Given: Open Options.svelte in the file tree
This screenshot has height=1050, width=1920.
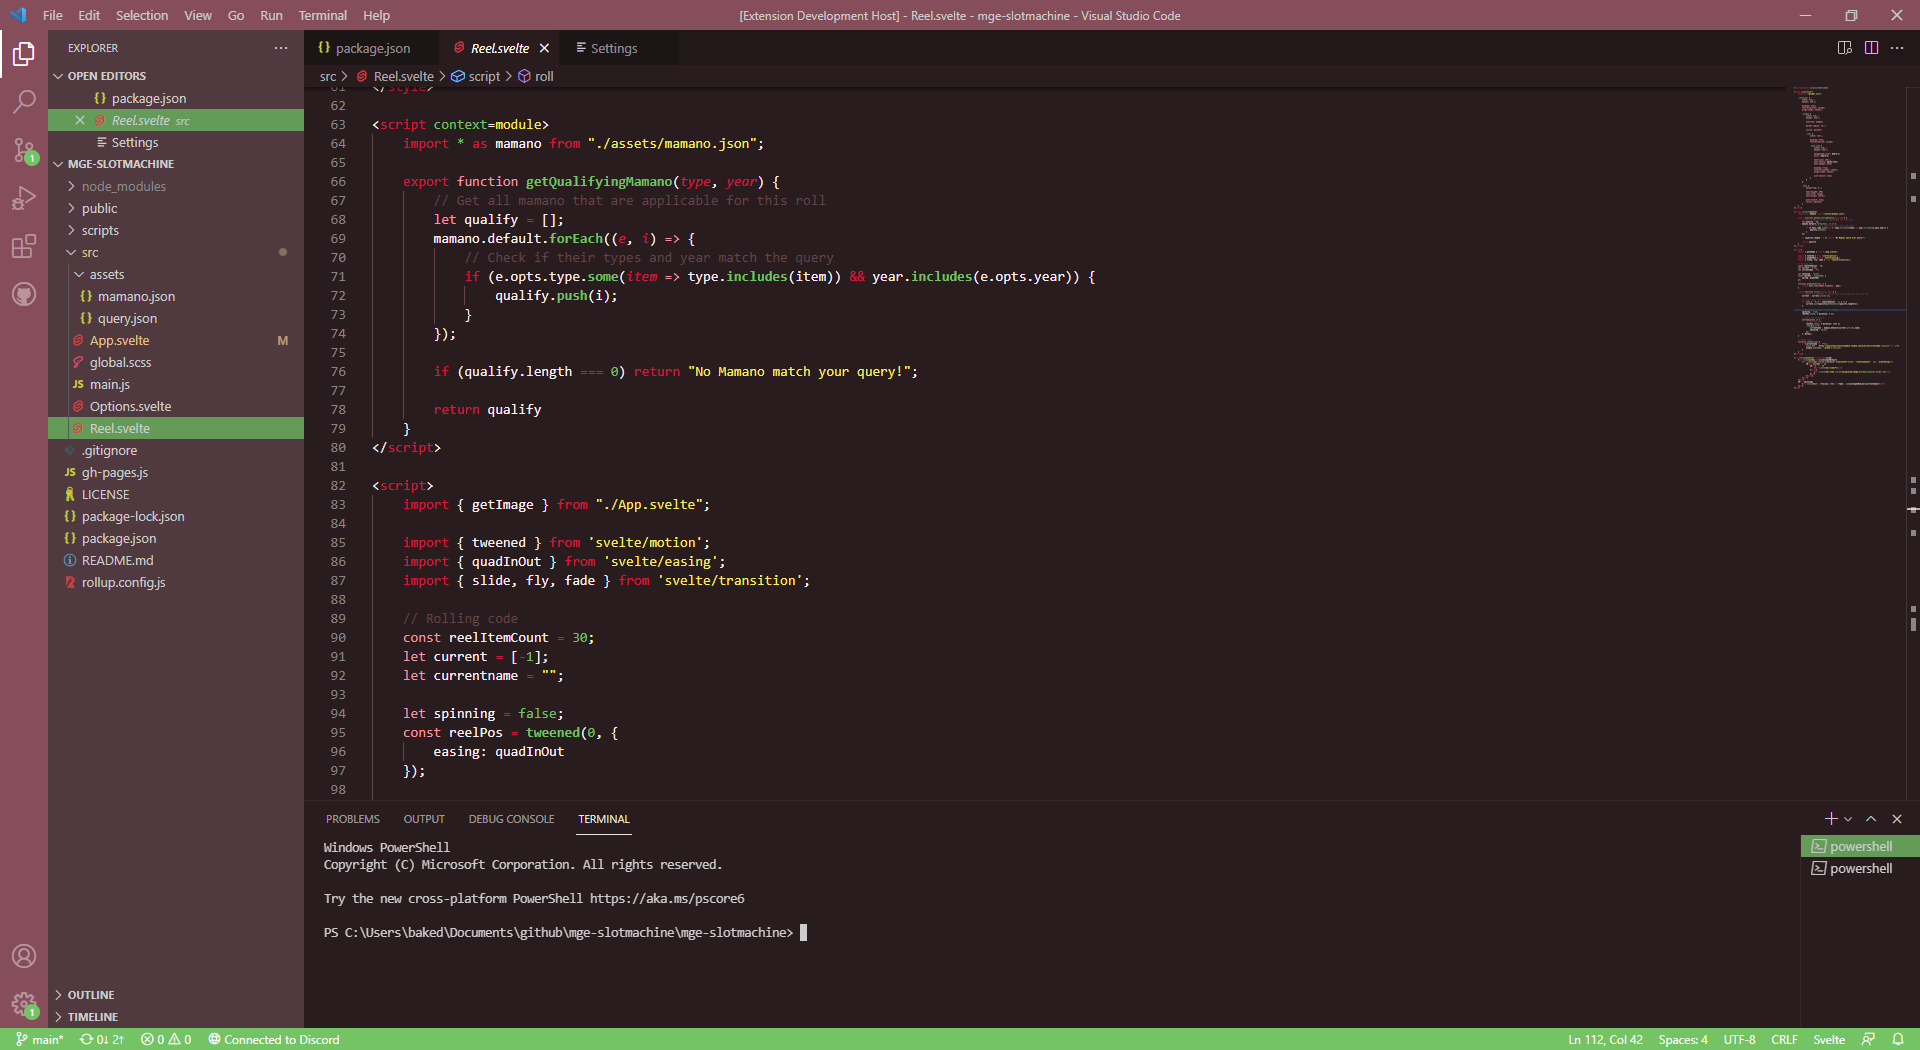Looking at the screenshot, I should click(176, 406).
